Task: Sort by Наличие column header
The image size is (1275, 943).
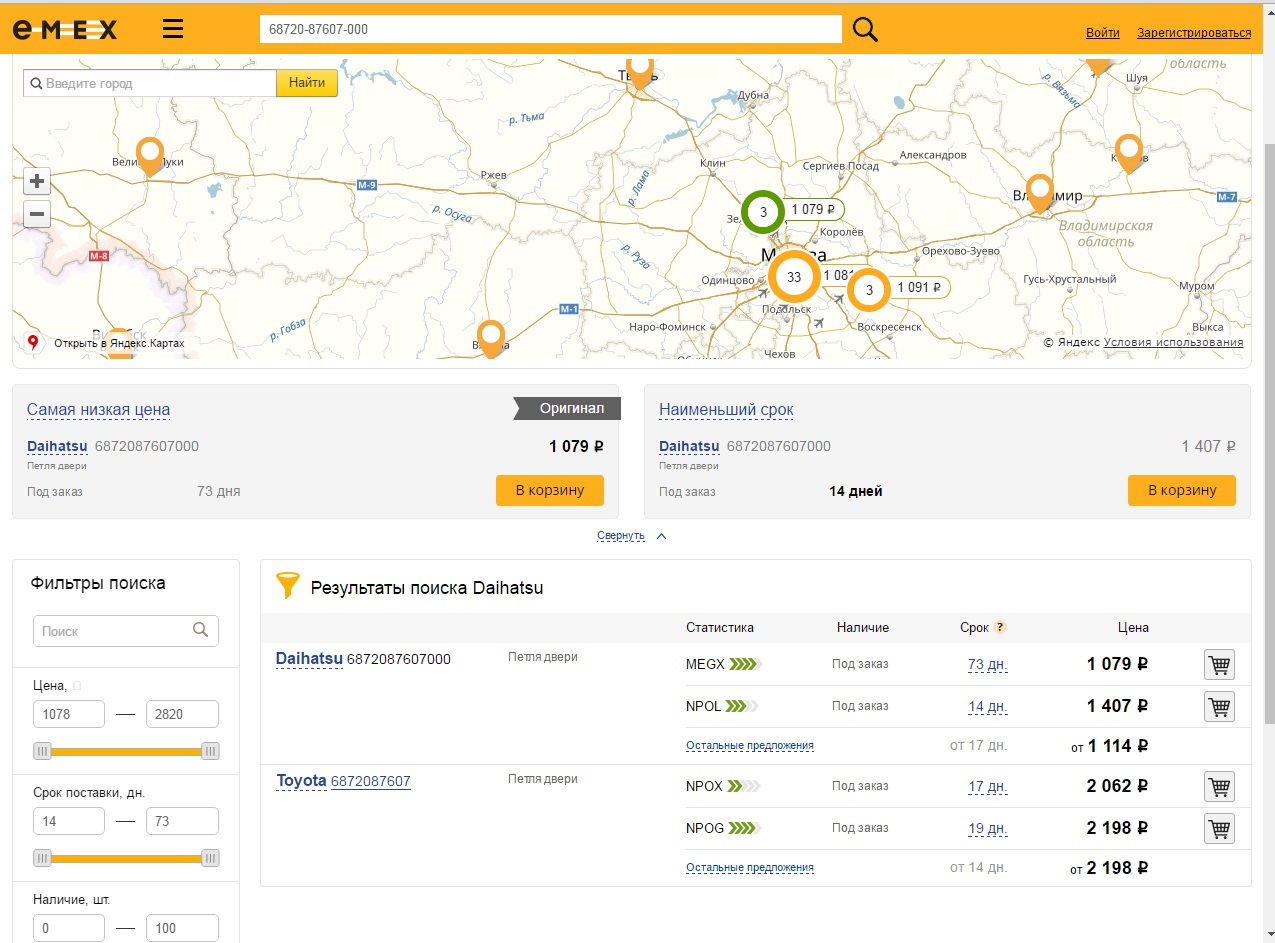Action: click(863, 628)
